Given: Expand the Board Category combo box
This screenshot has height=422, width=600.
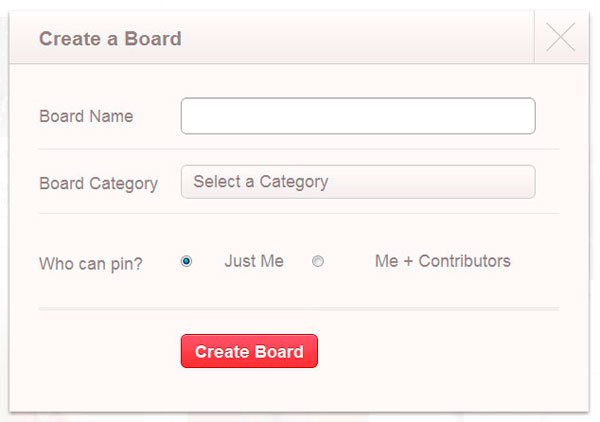Looking at the screenshot, I should tap(357, 182).
